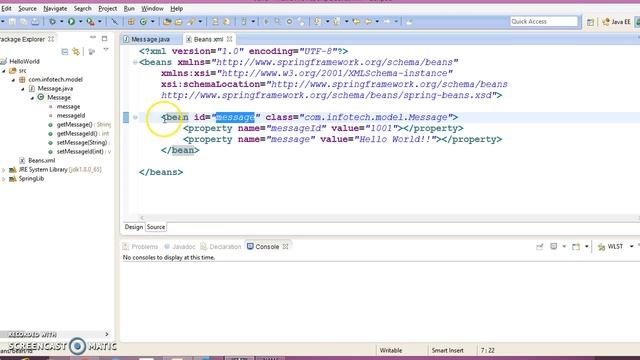Open the dropdown arrow next to Debug icon

click(x=61, y=21)
